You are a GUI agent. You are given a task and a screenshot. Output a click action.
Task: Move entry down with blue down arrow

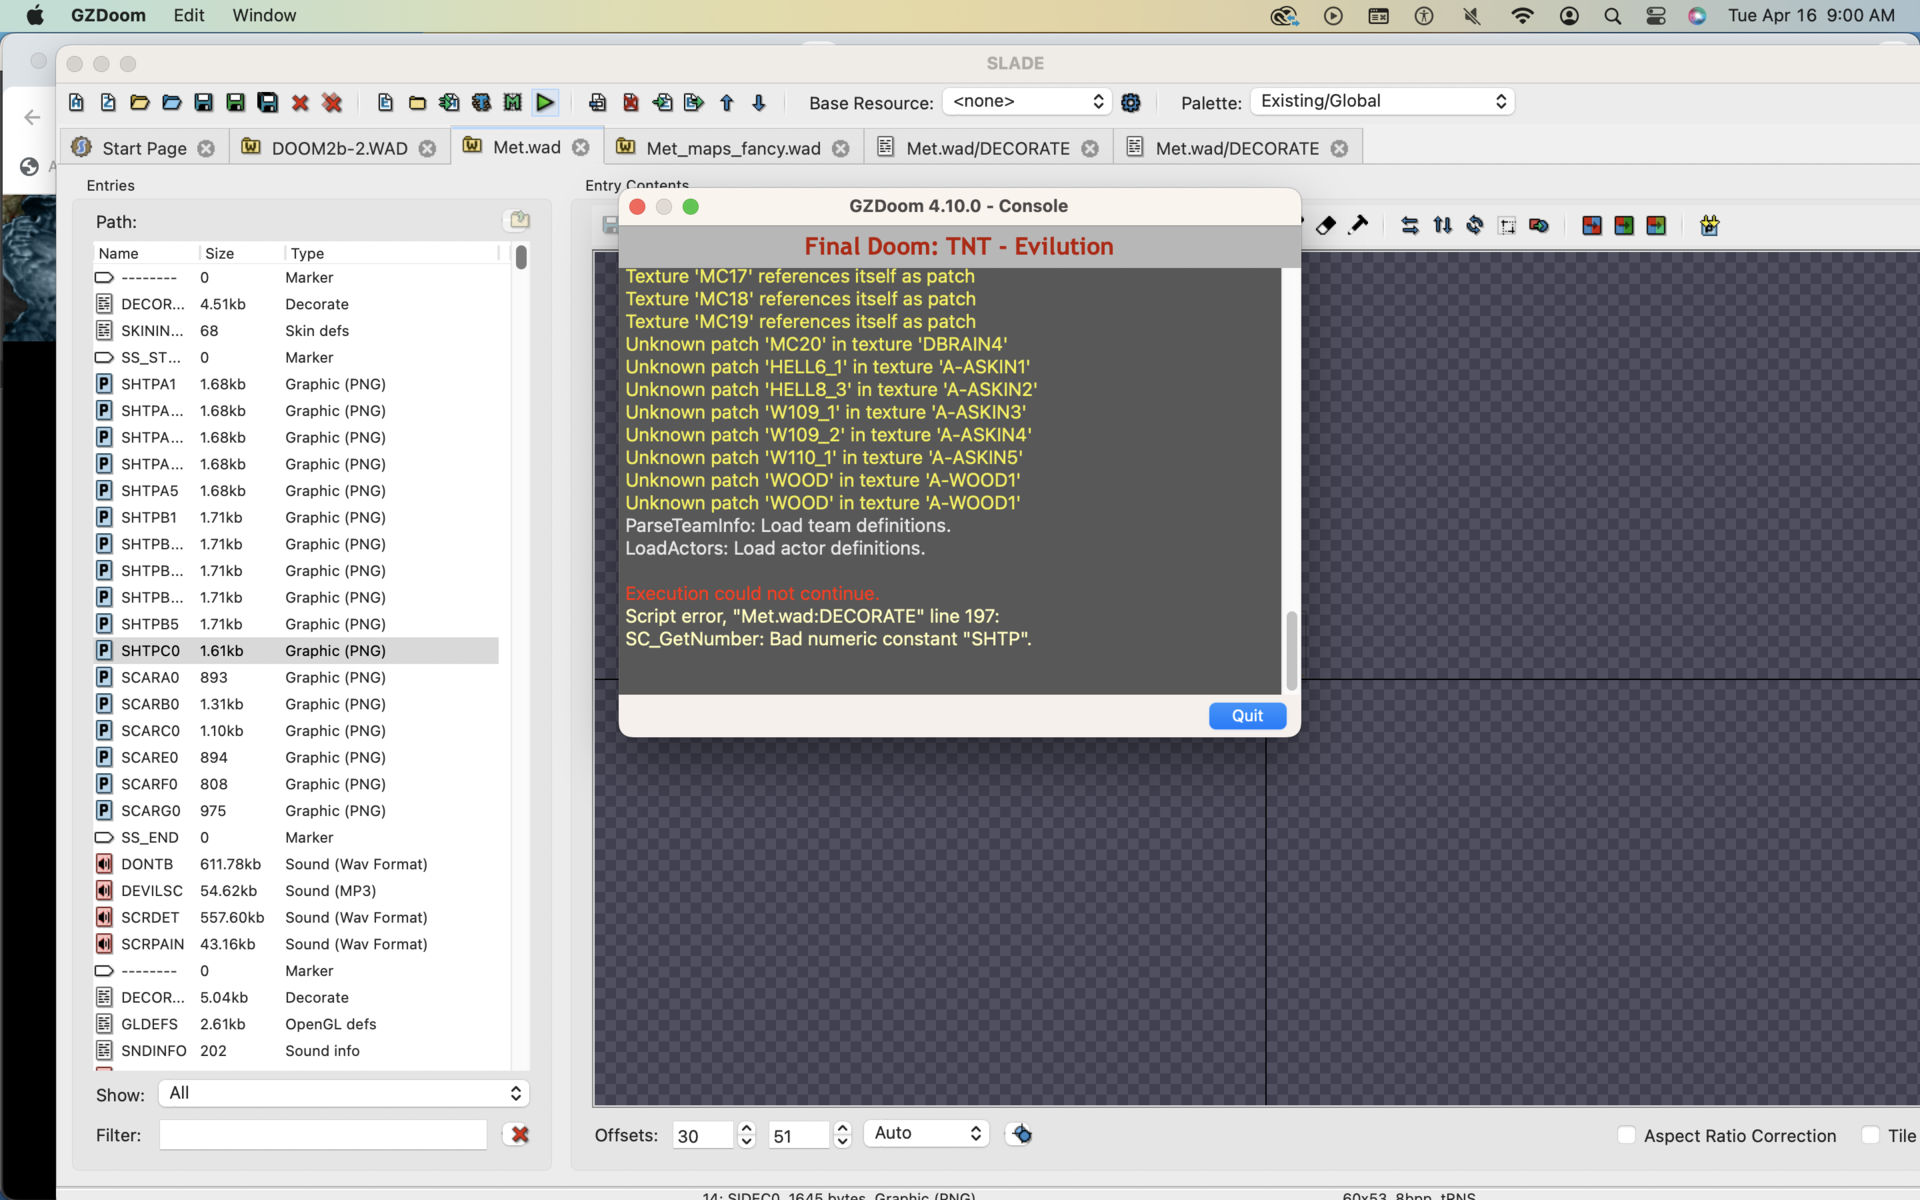[759, 102]
